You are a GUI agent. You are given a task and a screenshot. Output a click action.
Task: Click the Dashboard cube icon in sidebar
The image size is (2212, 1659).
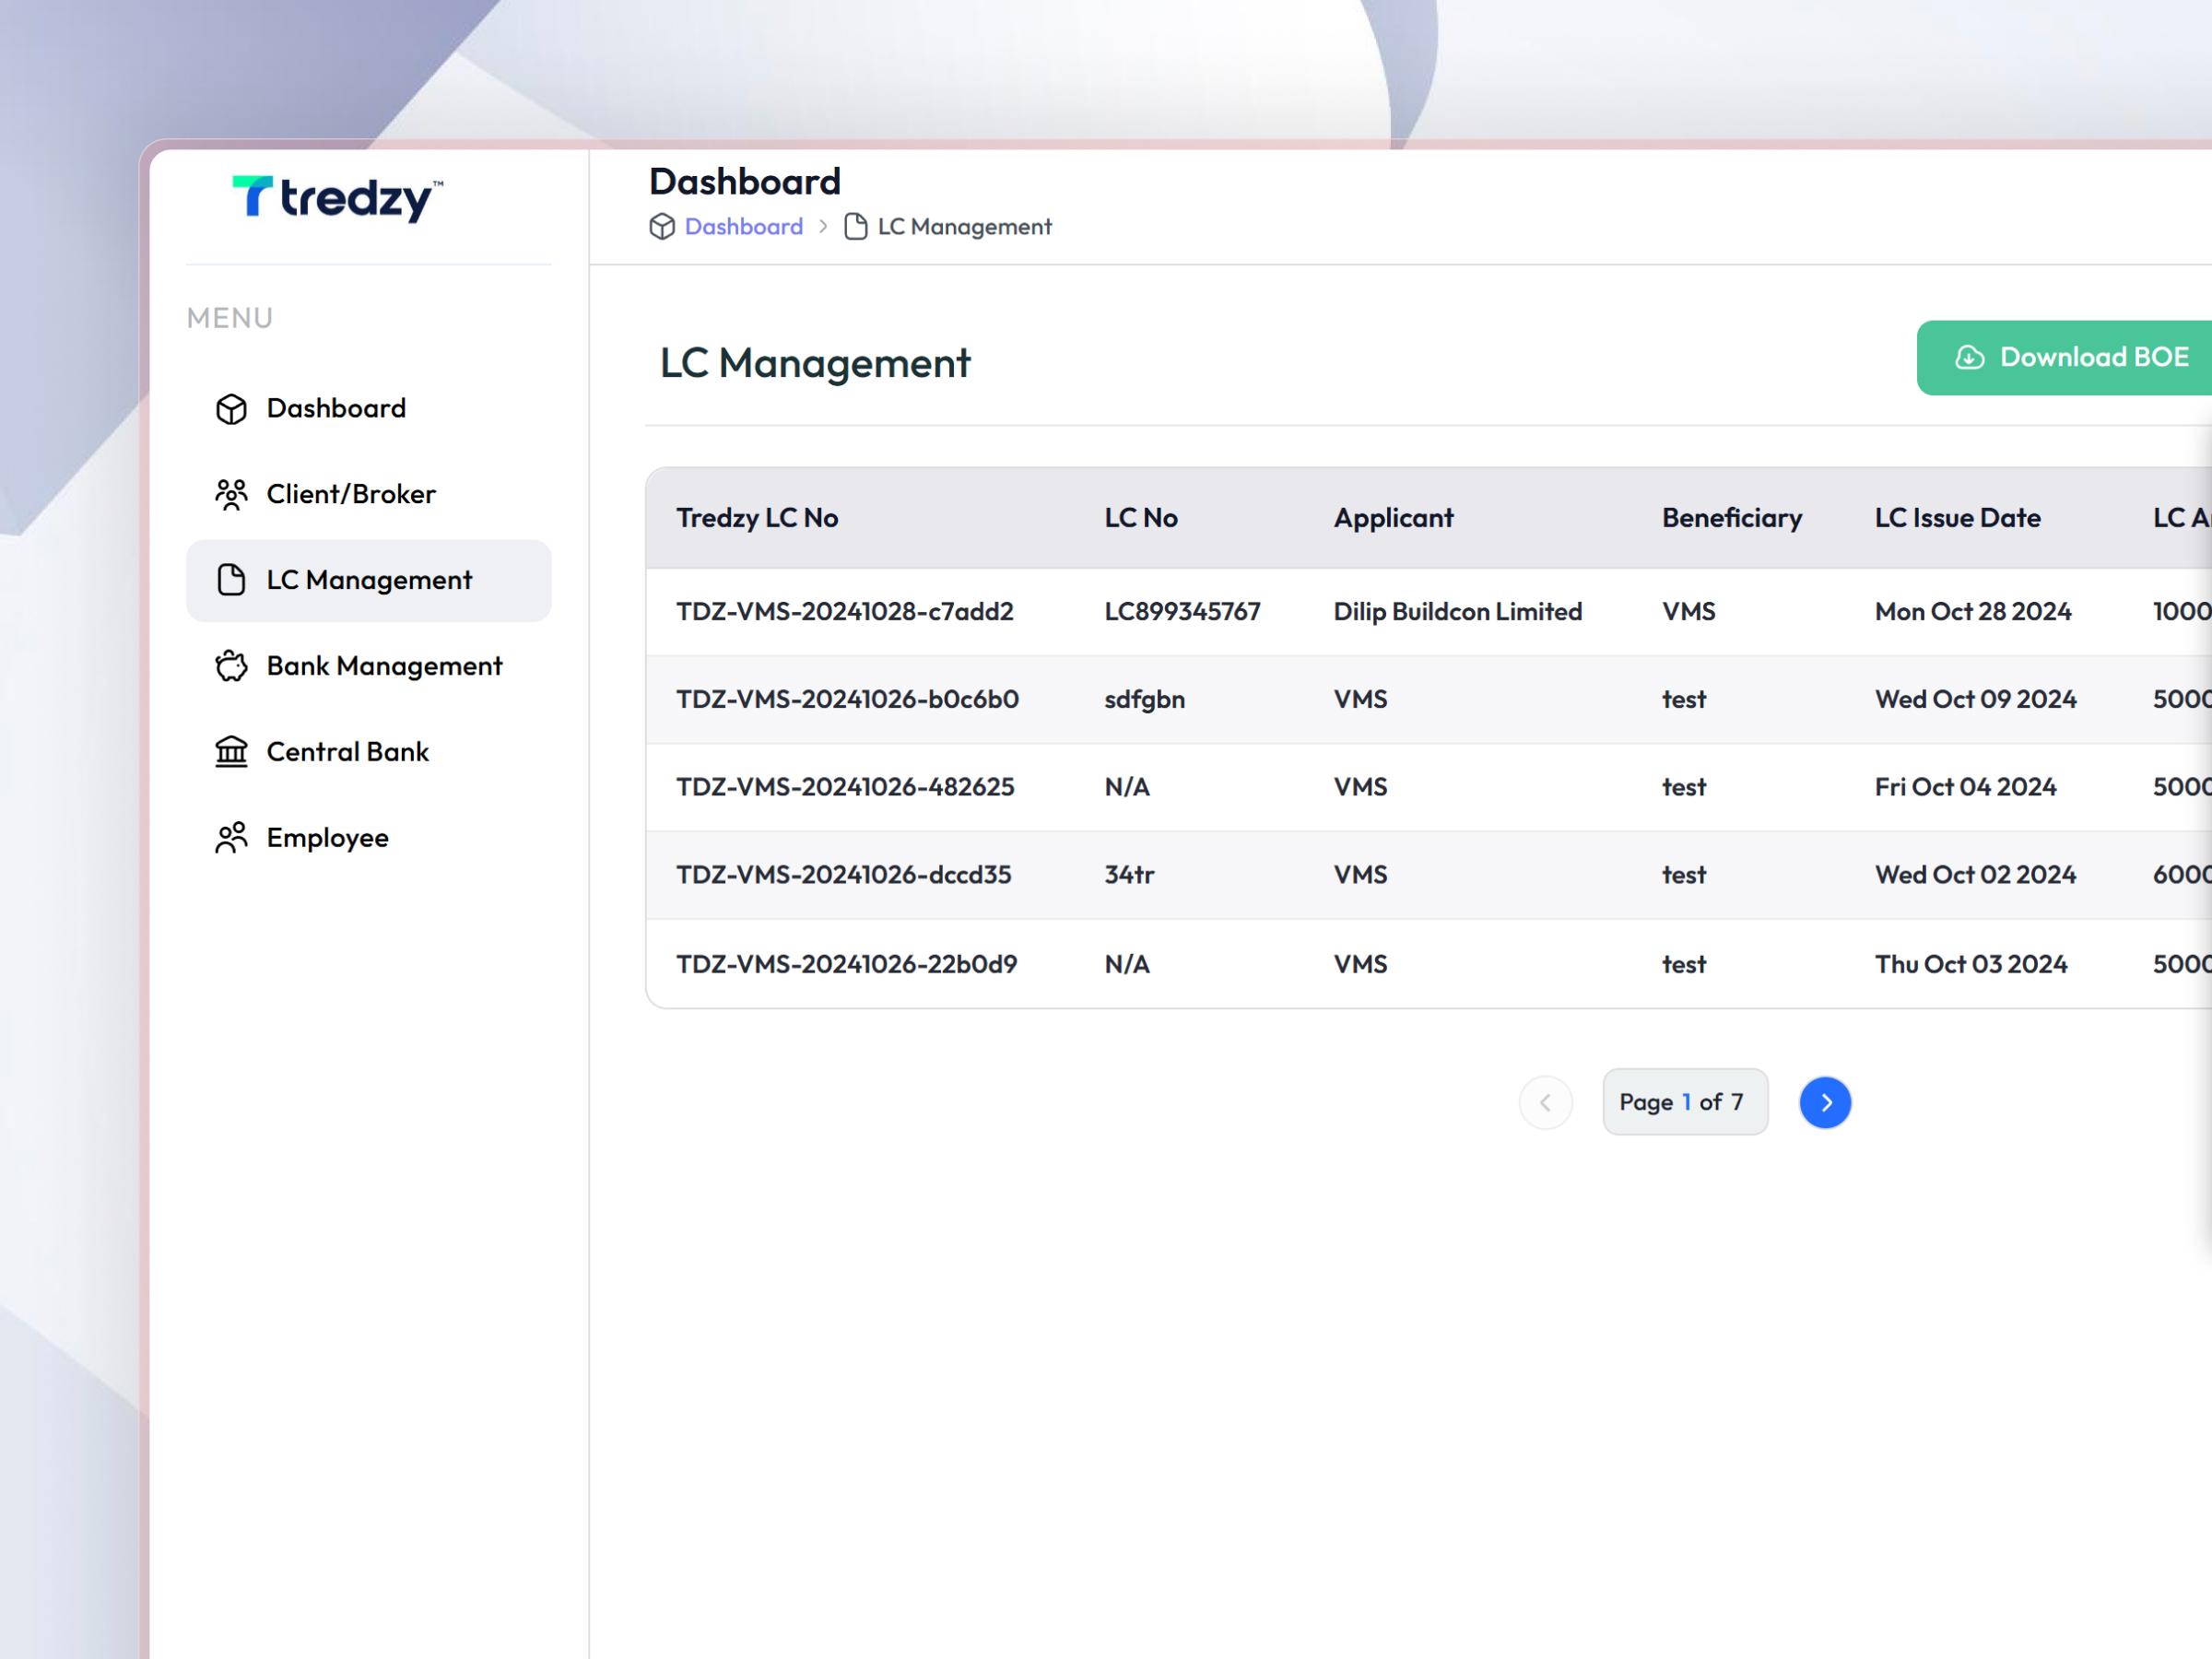pos(231,408)
